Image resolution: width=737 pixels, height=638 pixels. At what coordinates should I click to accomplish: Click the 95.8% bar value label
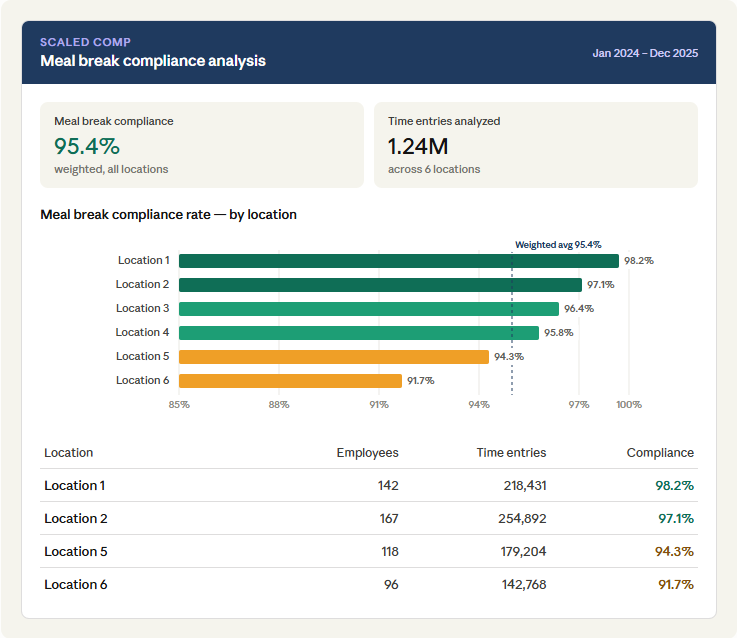click(558, 332)
